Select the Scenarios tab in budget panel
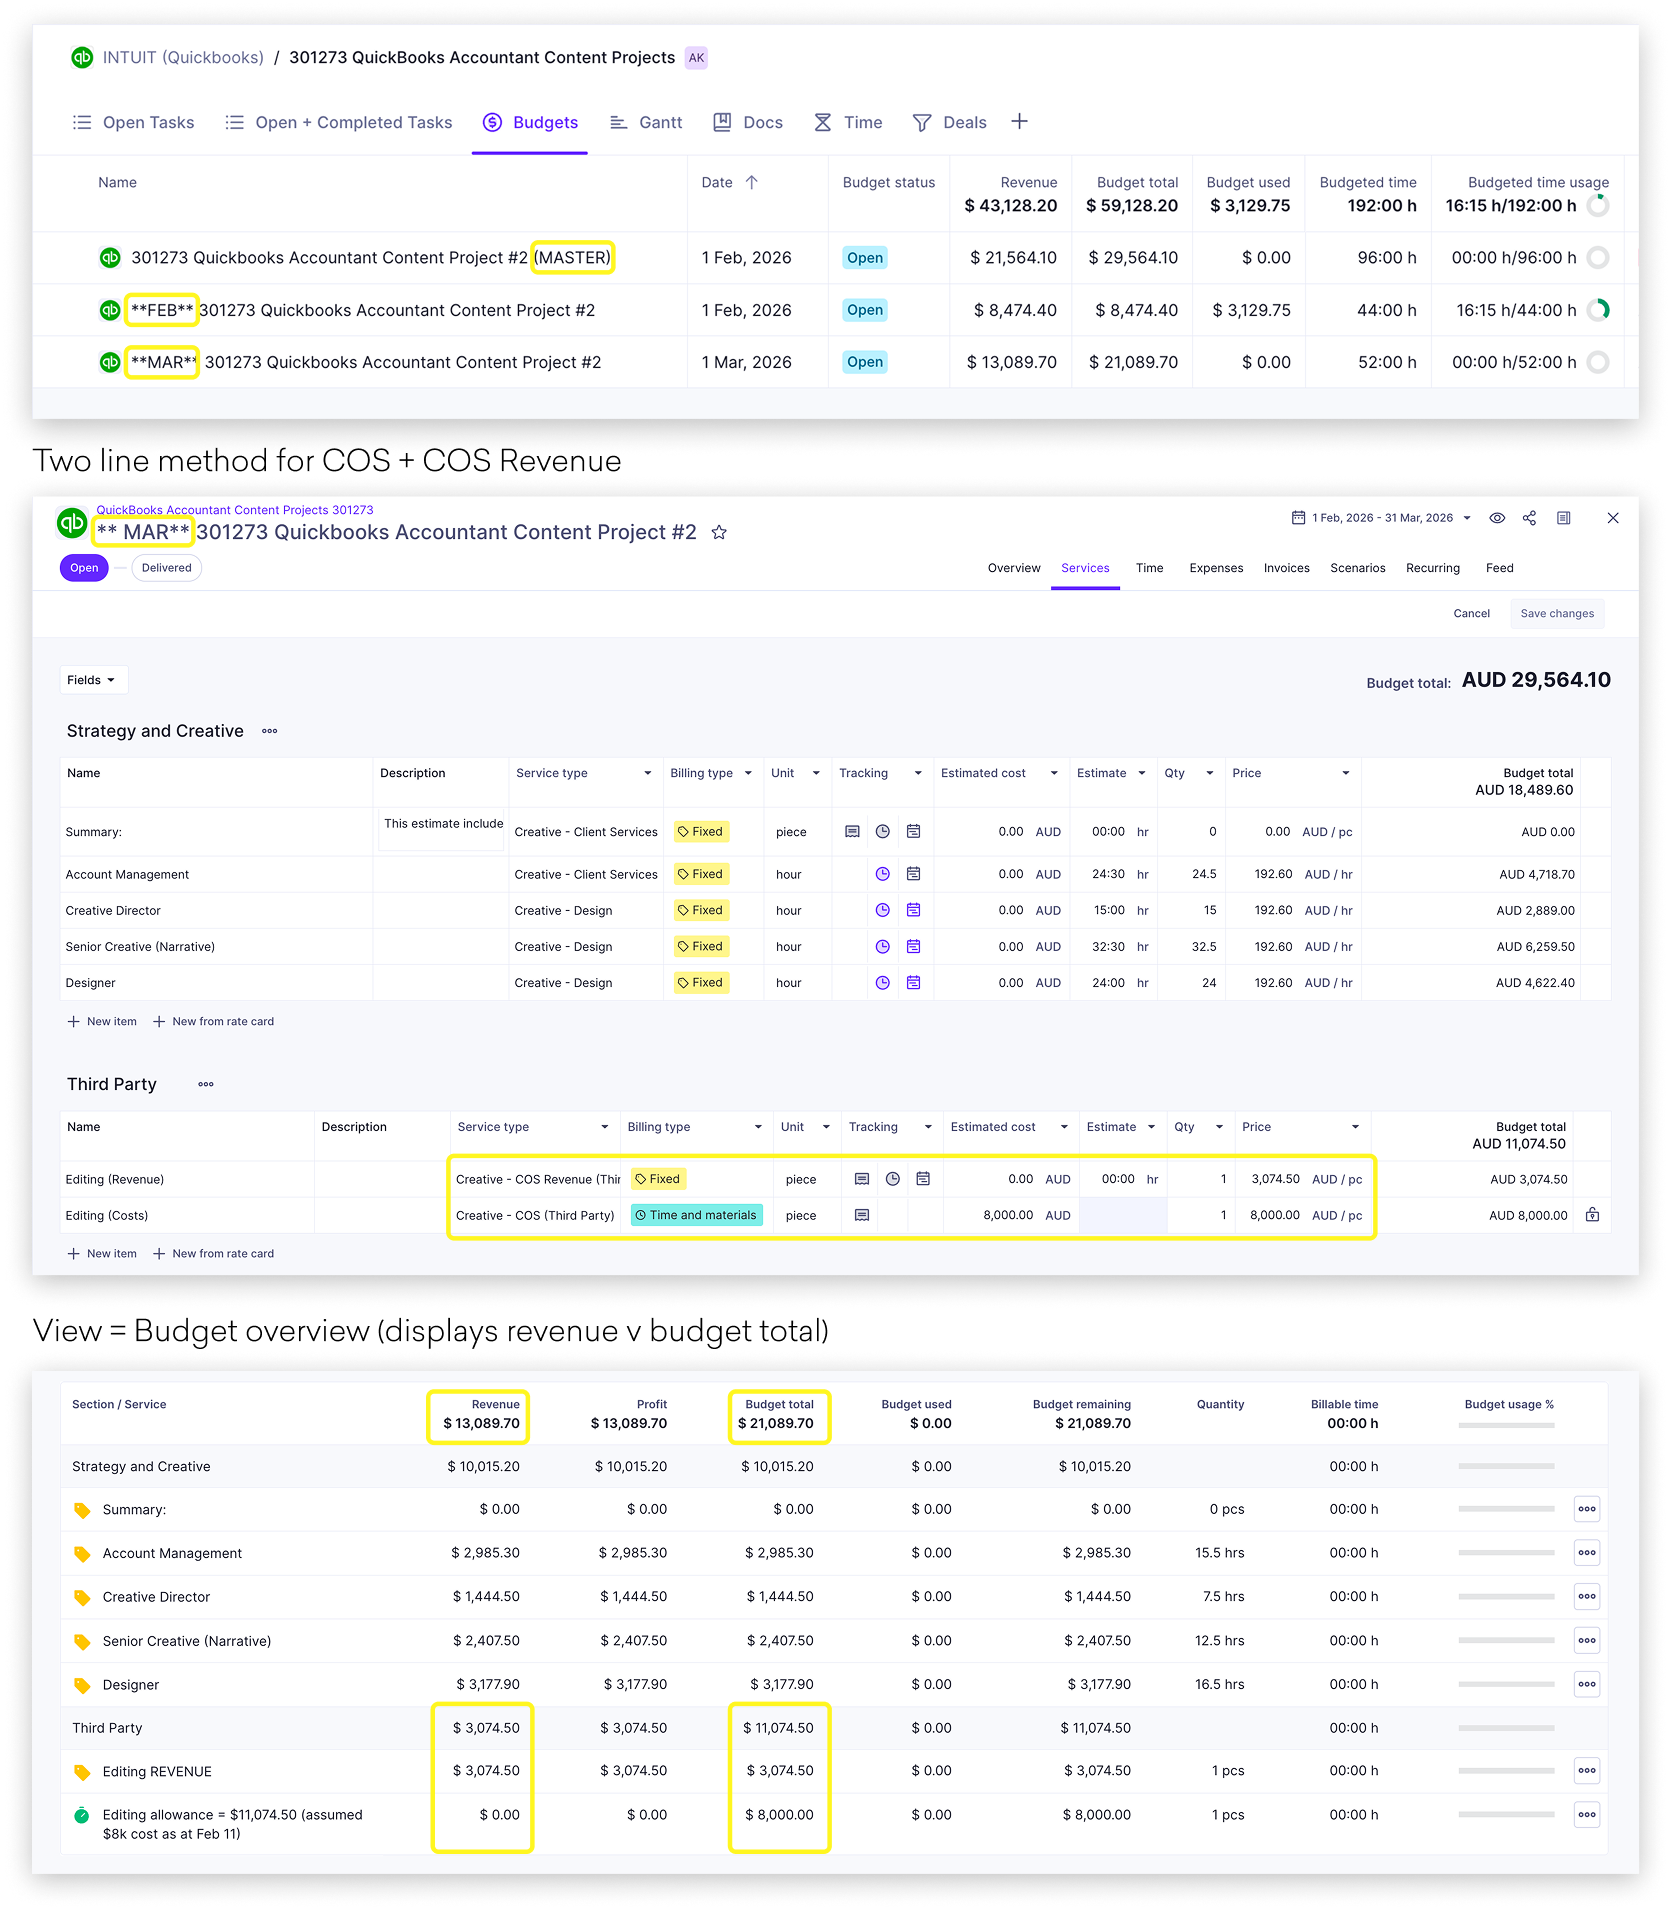 pos(1357,568)
